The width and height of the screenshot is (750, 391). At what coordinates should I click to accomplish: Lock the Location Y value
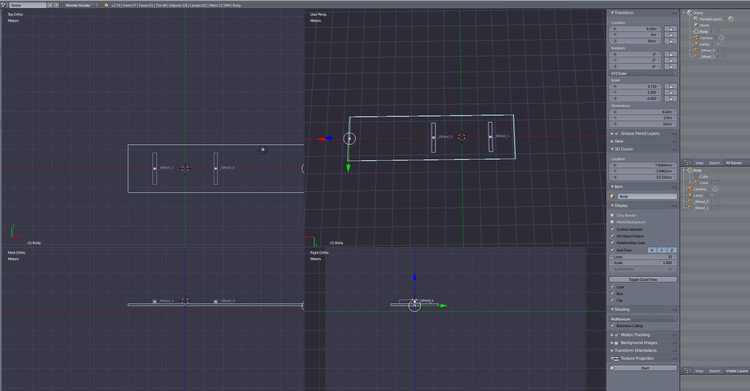pos(672,35)
